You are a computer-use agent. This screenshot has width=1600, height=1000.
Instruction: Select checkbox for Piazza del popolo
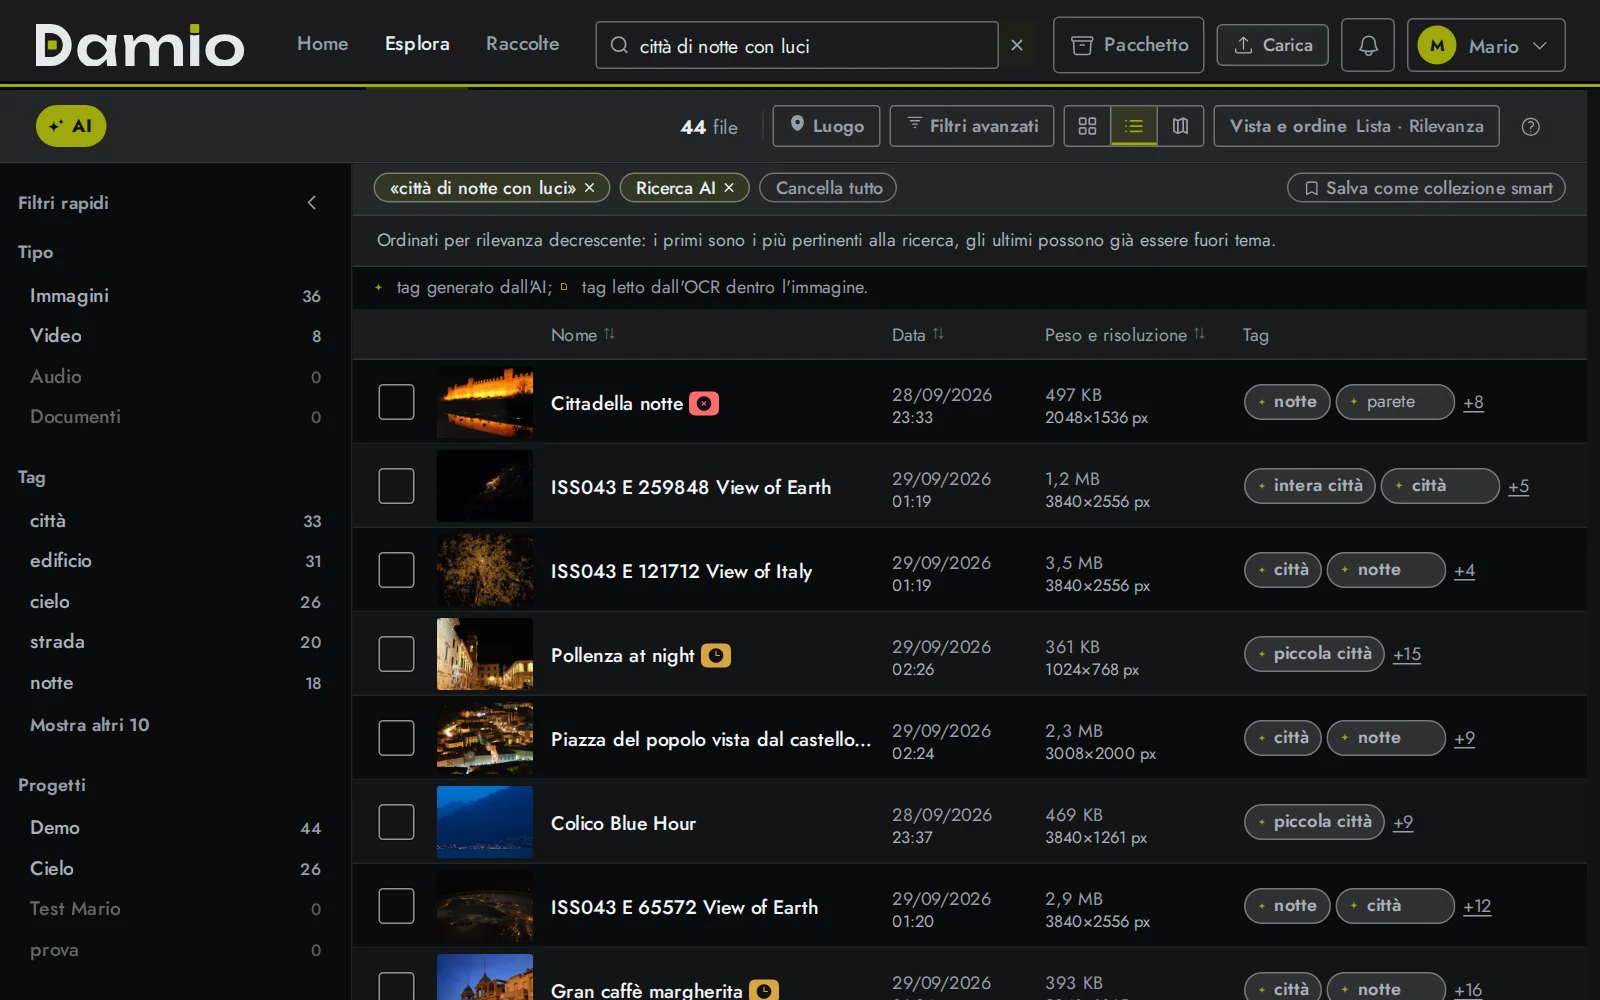pyautogui.click(x=396, y=738)
